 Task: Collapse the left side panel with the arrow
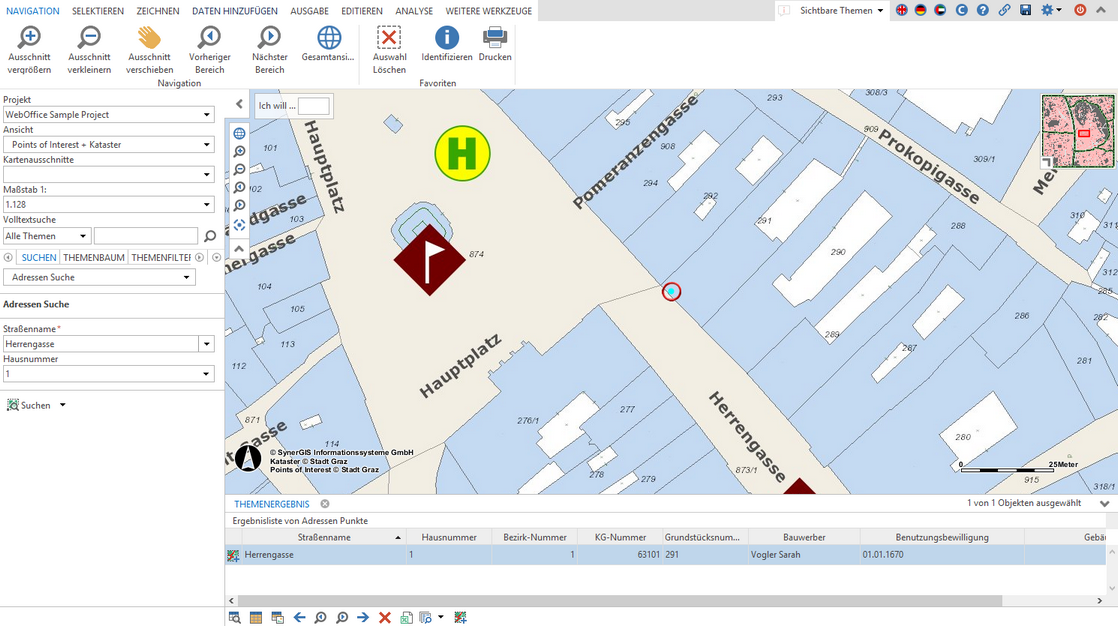(x=239, y=104)
